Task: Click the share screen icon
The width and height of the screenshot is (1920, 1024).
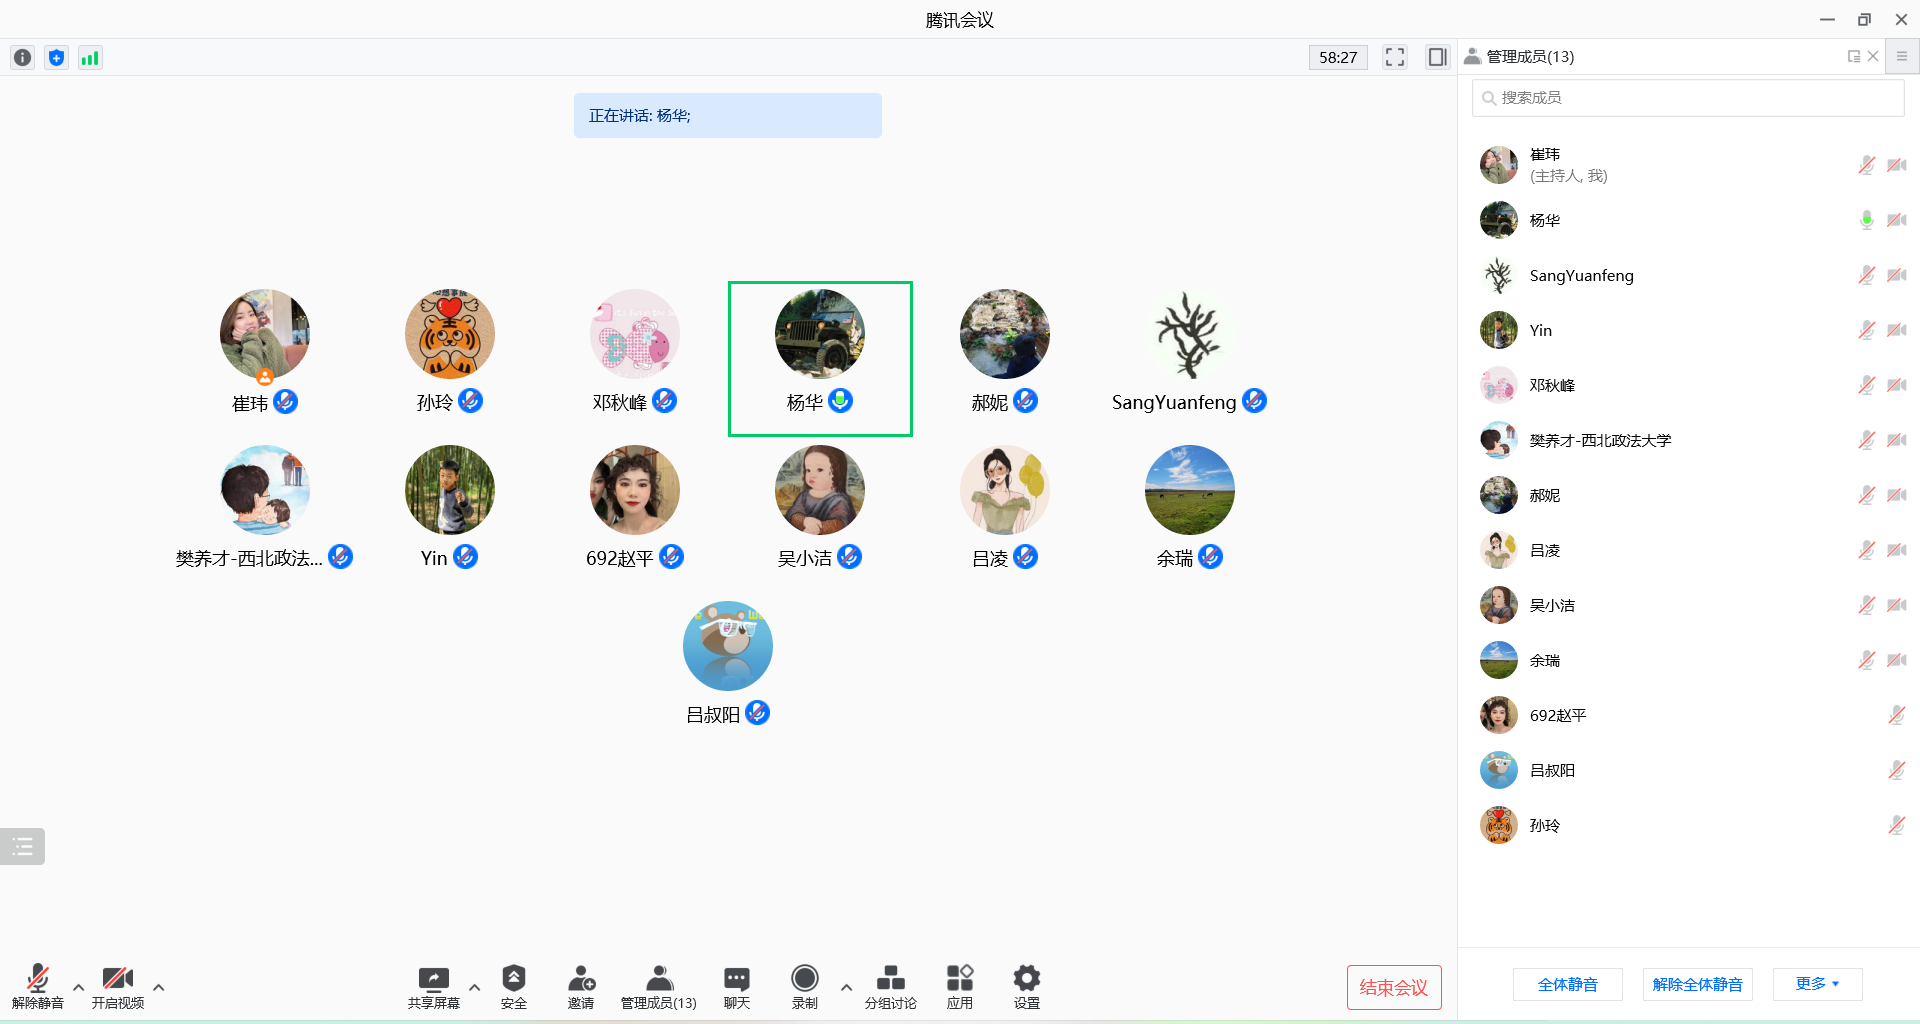Action: (433, 978)
